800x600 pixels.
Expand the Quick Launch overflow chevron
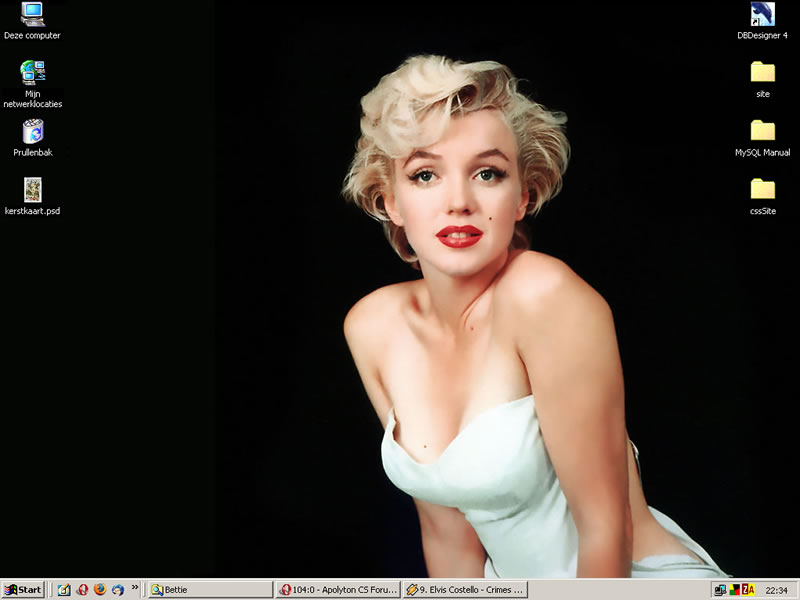click(135, 588)
